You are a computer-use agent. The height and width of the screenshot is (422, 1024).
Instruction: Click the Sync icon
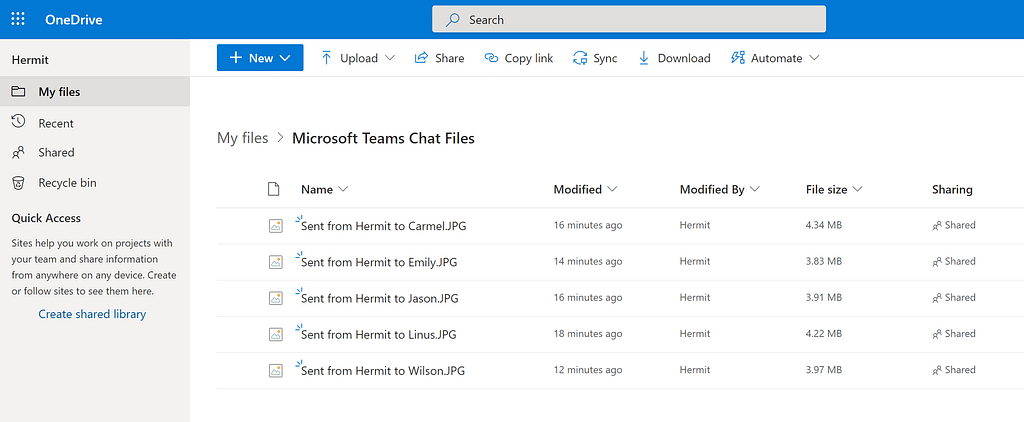tap(580, 58)
